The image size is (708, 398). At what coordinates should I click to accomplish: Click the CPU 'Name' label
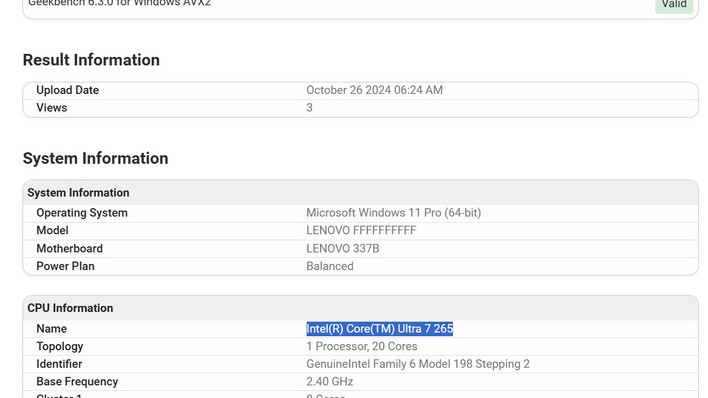click(x=51, y=329)
